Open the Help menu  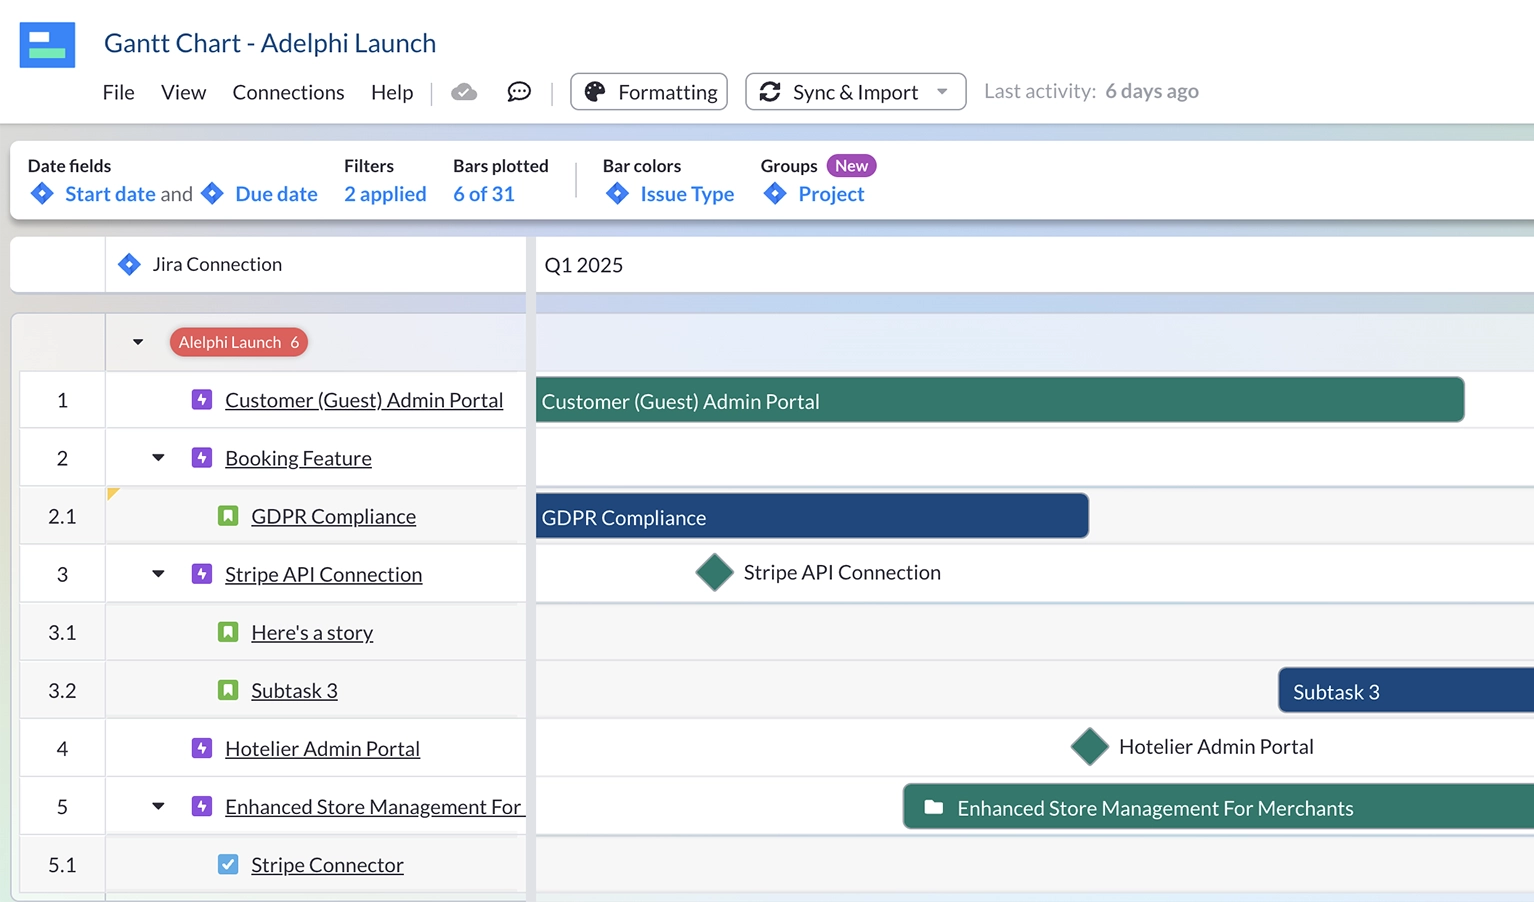point(392,92)
